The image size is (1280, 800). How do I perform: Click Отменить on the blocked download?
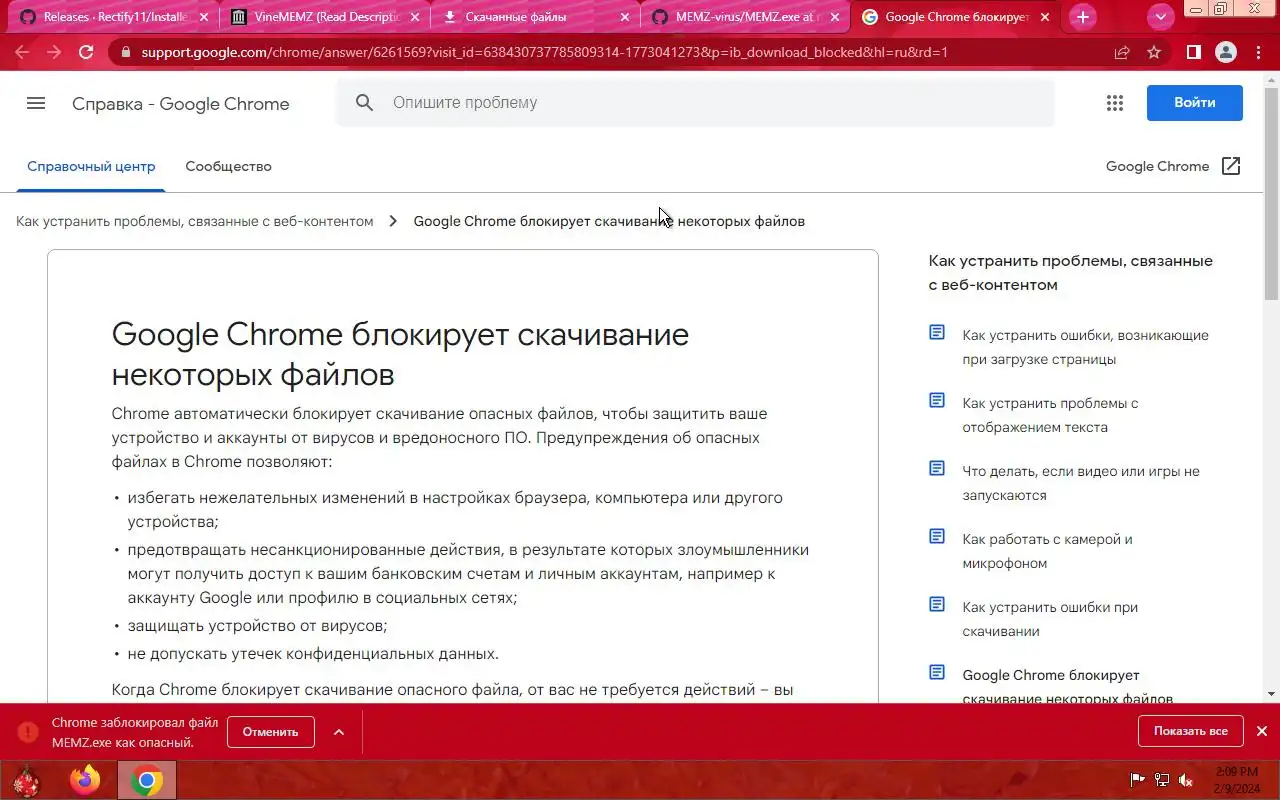pos(270,732)
